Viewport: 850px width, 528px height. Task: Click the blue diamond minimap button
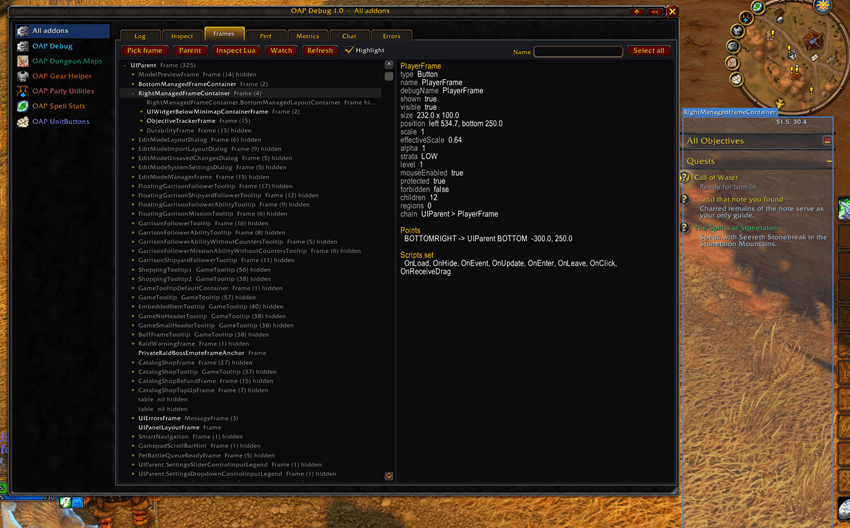(746, 18)
